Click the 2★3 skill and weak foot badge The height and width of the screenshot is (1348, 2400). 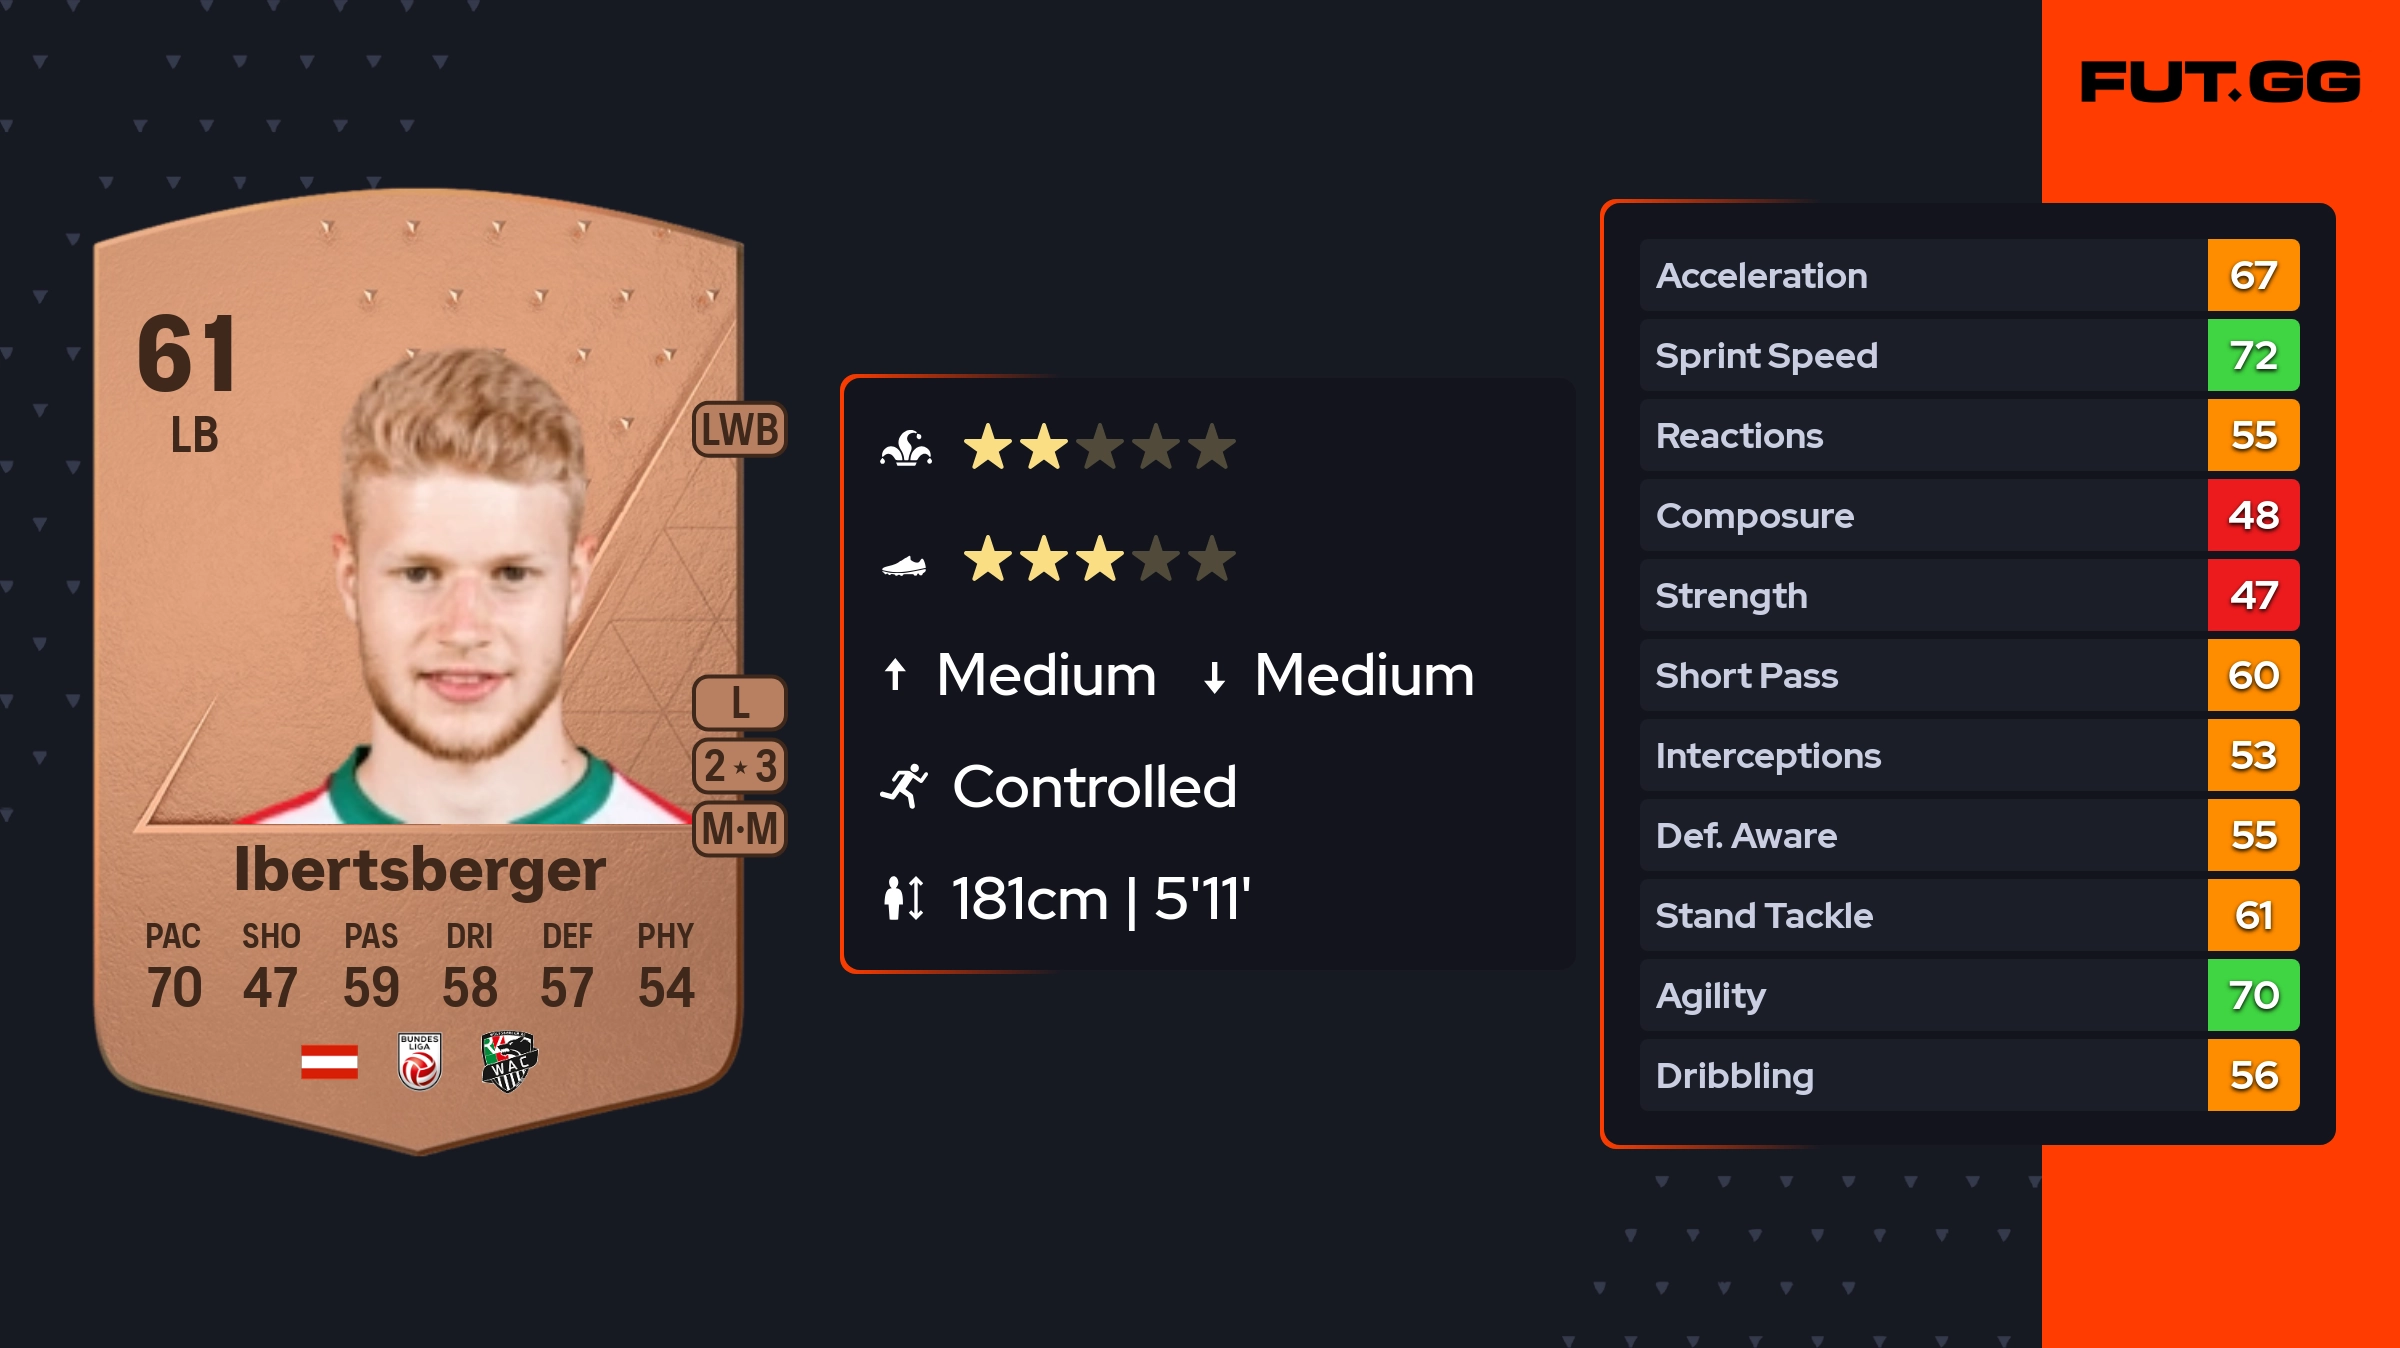pyautogui.click(x=740, y=766)
